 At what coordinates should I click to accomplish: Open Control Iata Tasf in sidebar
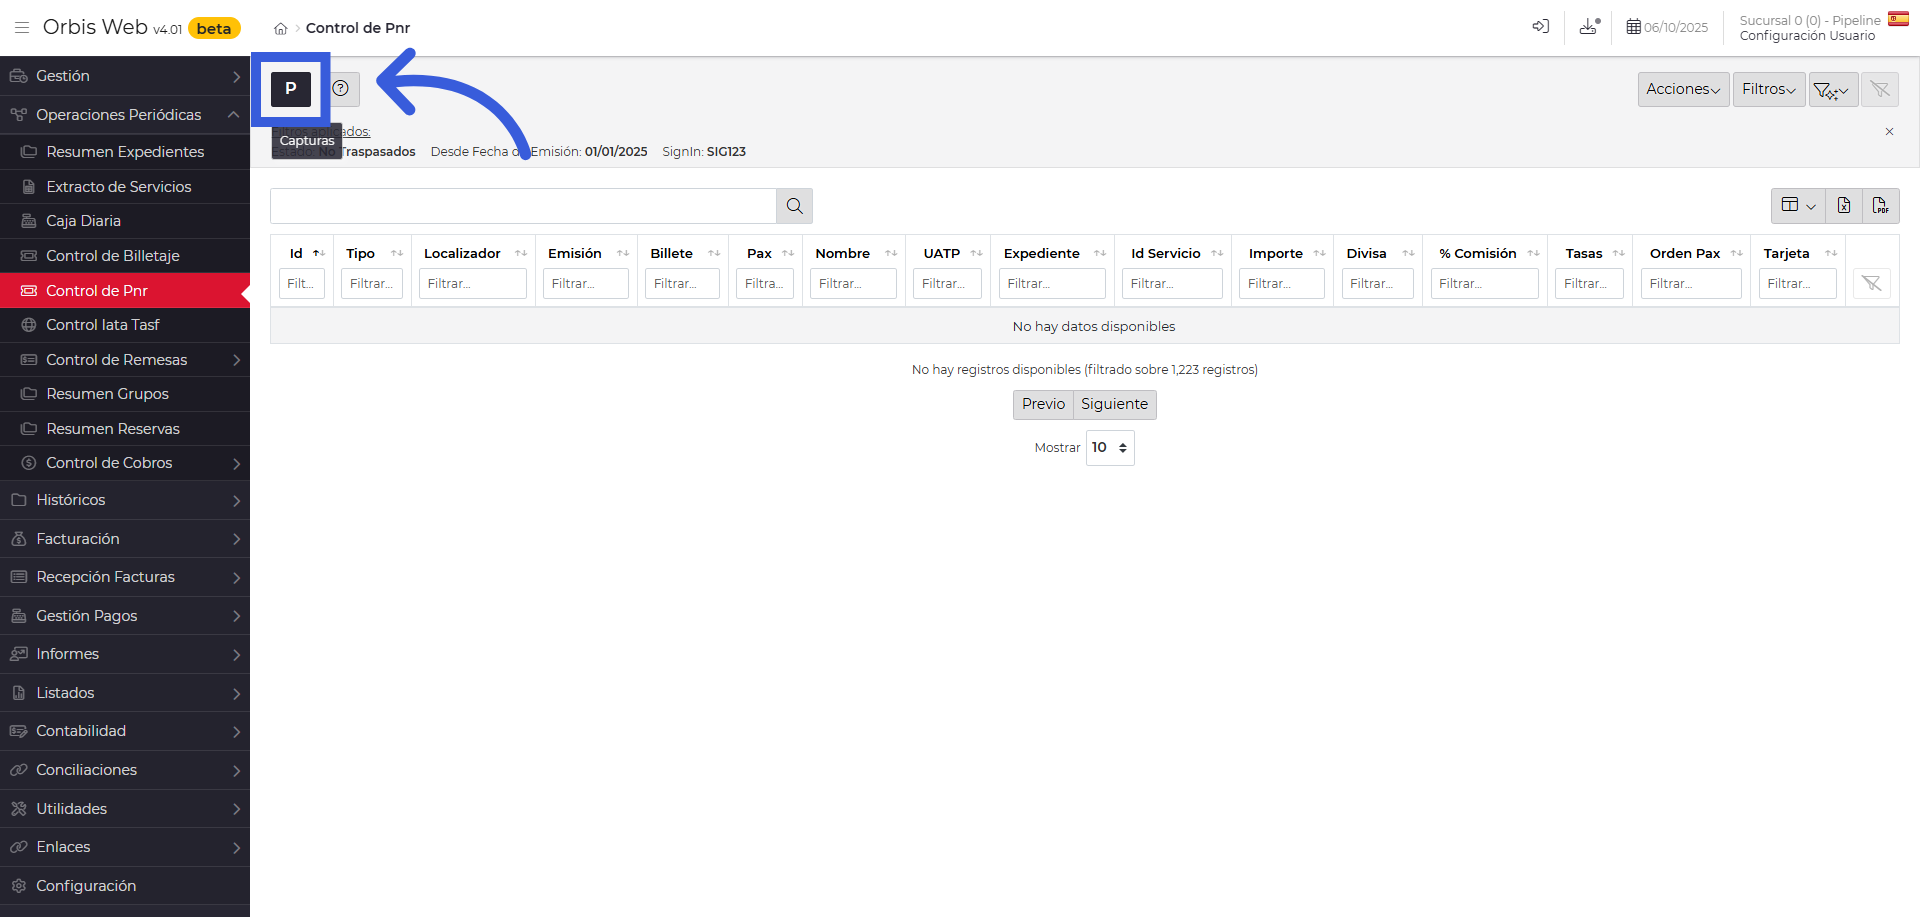125,325
